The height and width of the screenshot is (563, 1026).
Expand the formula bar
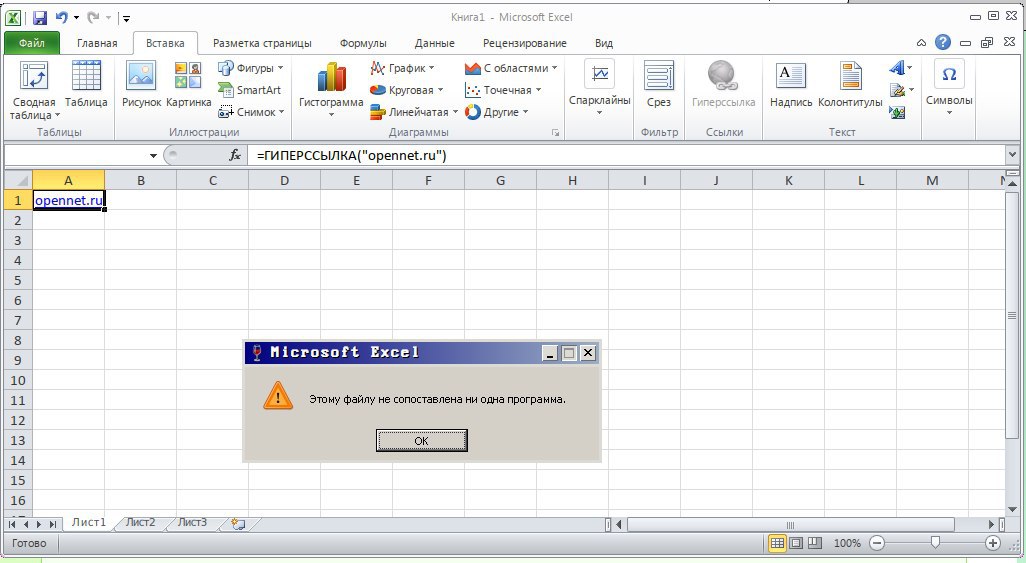[x=1012, y=155]
